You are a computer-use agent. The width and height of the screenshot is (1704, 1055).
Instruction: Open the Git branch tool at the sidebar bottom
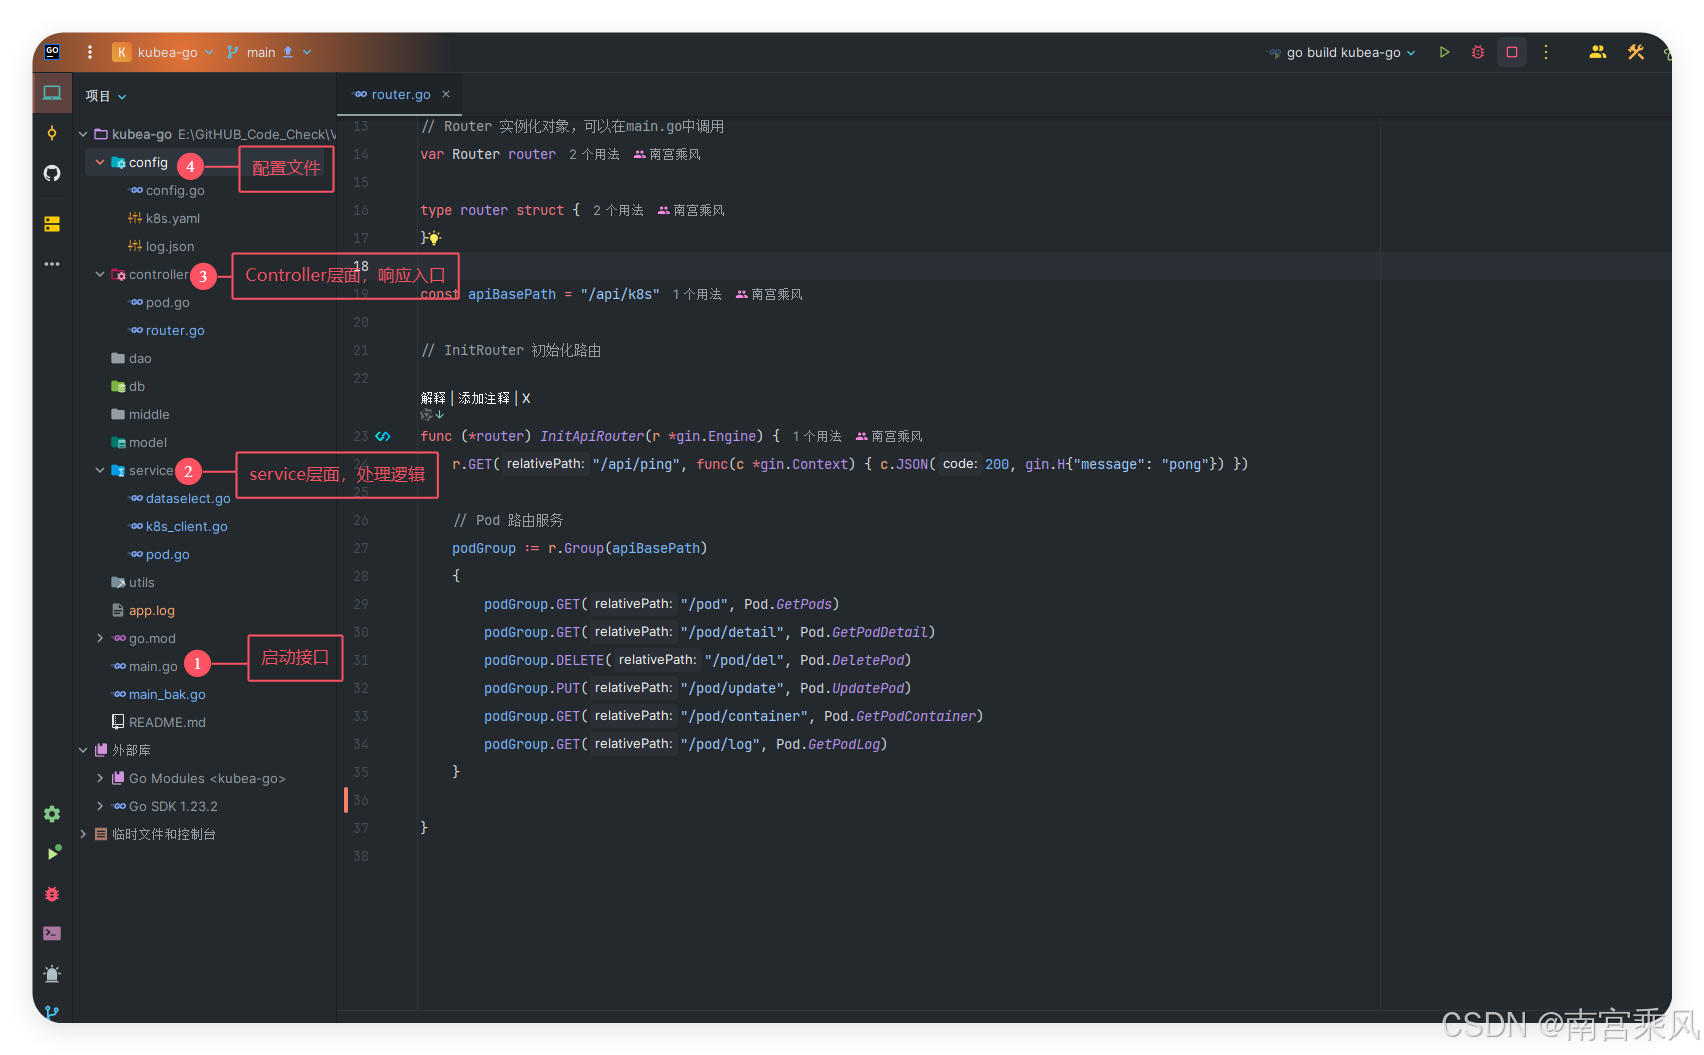(52, 1012)
